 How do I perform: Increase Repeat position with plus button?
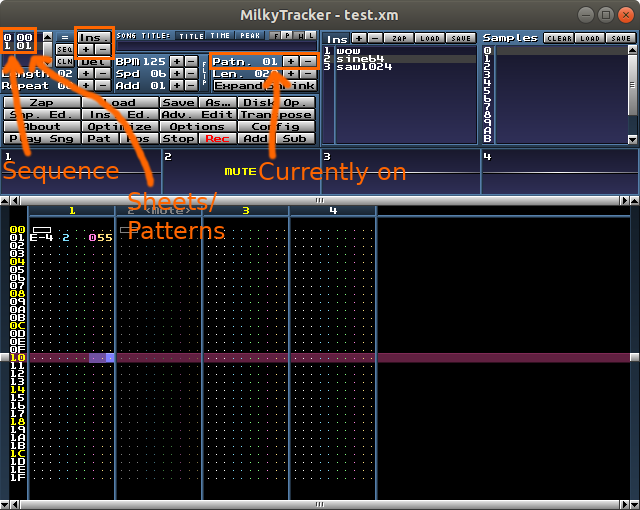tap(86, 86)
